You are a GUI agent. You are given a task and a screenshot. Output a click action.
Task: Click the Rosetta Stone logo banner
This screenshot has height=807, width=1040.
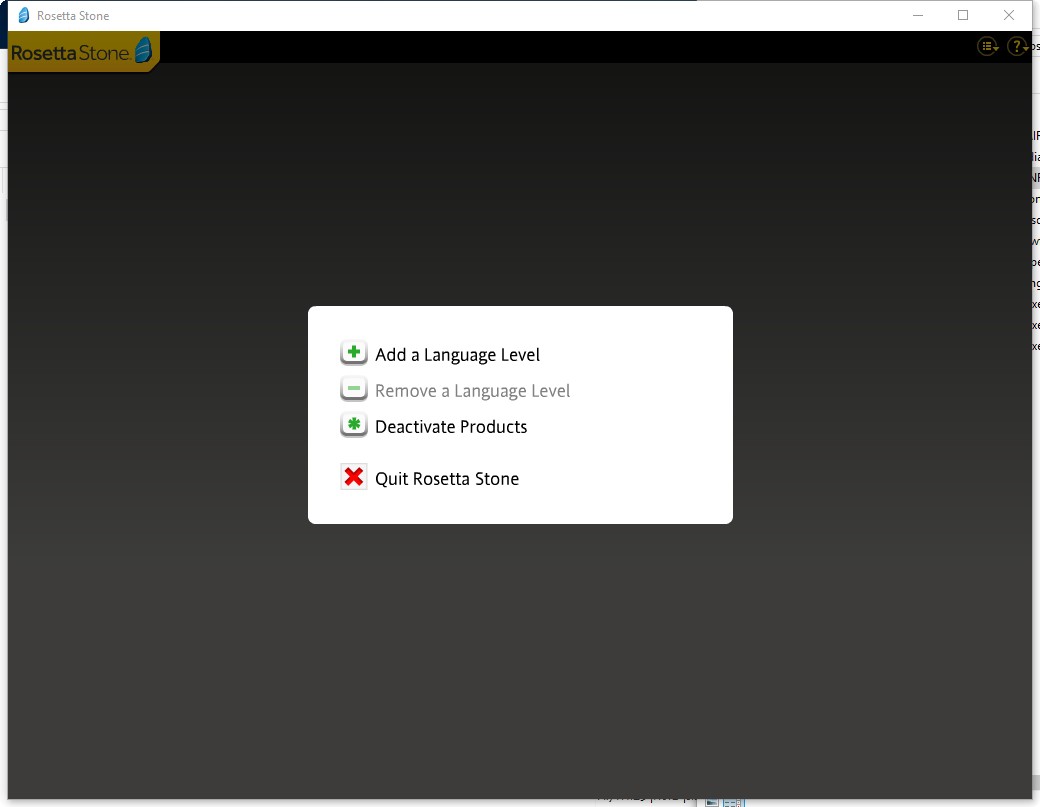(x=84, y=52)
